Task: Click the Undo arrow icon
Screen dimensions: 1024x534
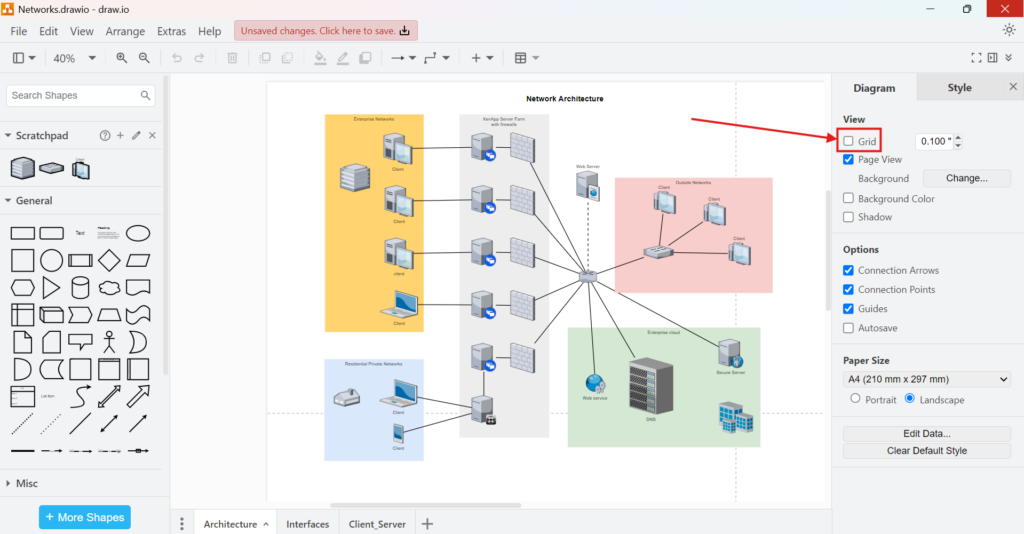Action: [x=177, y=58]
